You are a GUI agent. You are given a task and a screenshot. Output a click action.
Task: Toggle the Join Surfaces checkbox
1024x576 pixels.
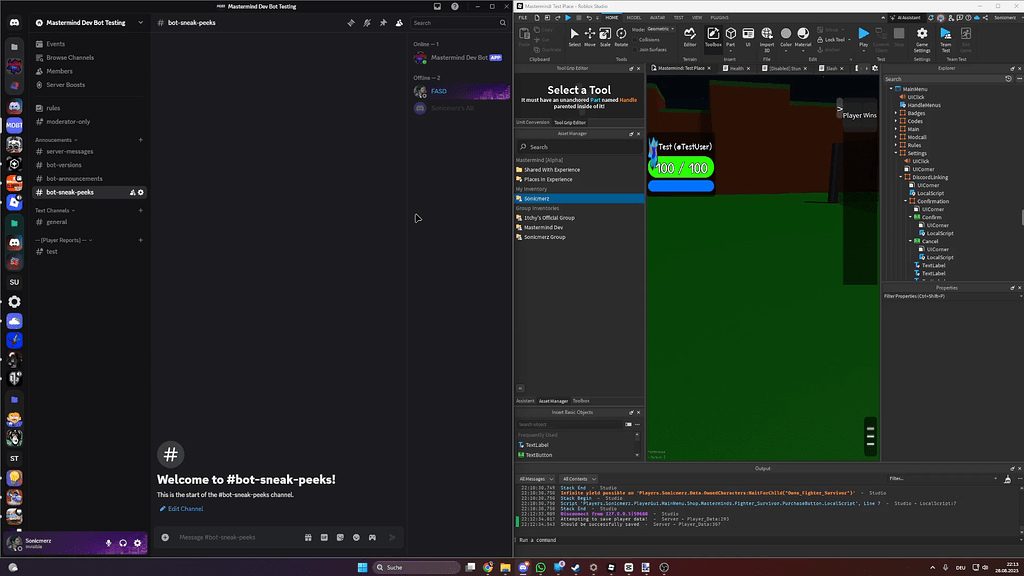[x=635, y=50]
